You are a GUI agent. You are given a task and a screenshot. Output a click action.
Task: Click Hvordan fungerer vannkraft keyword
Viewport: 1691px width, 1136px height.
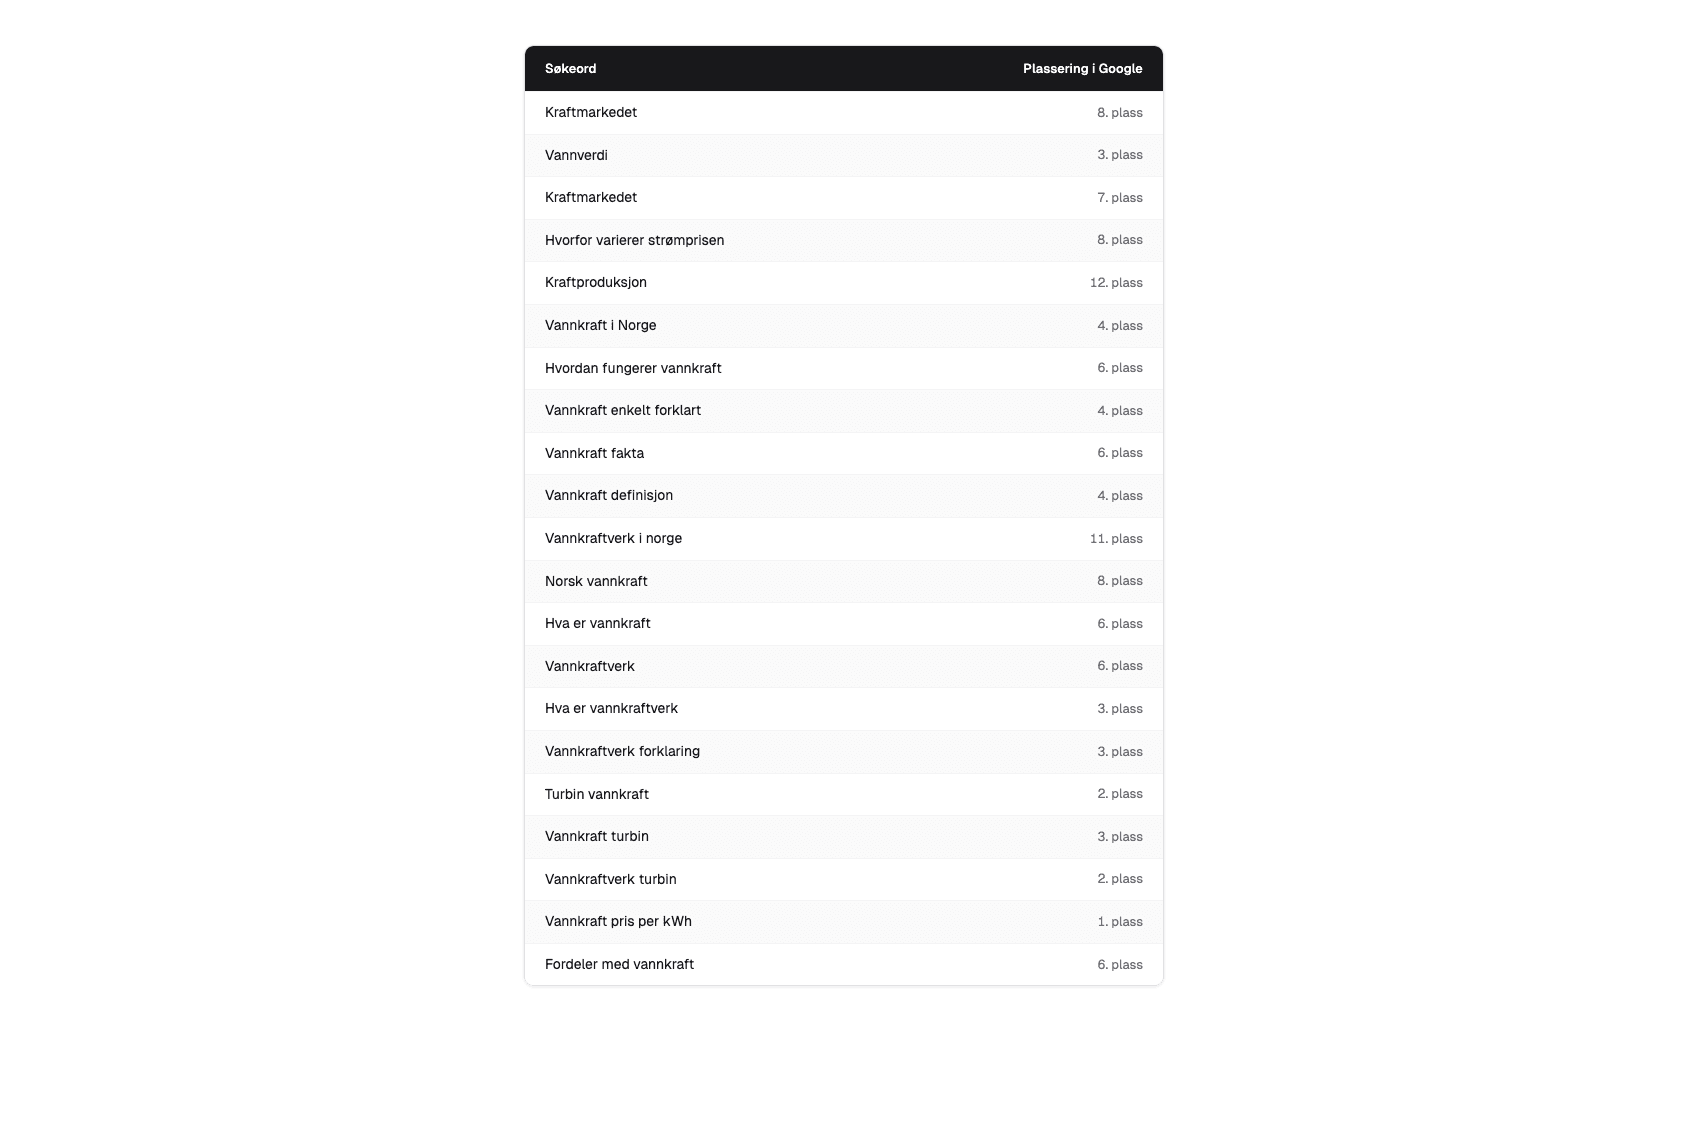tap(633, 368)
